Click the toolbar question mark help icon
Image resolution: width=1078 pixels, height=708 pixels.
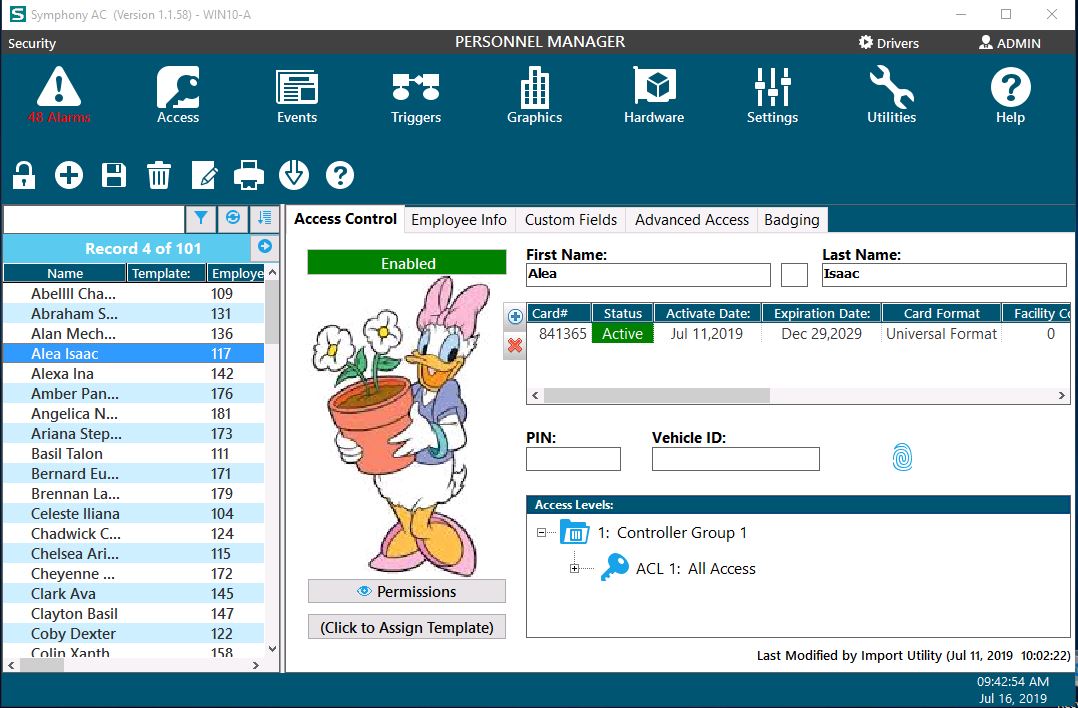(340, 175)
